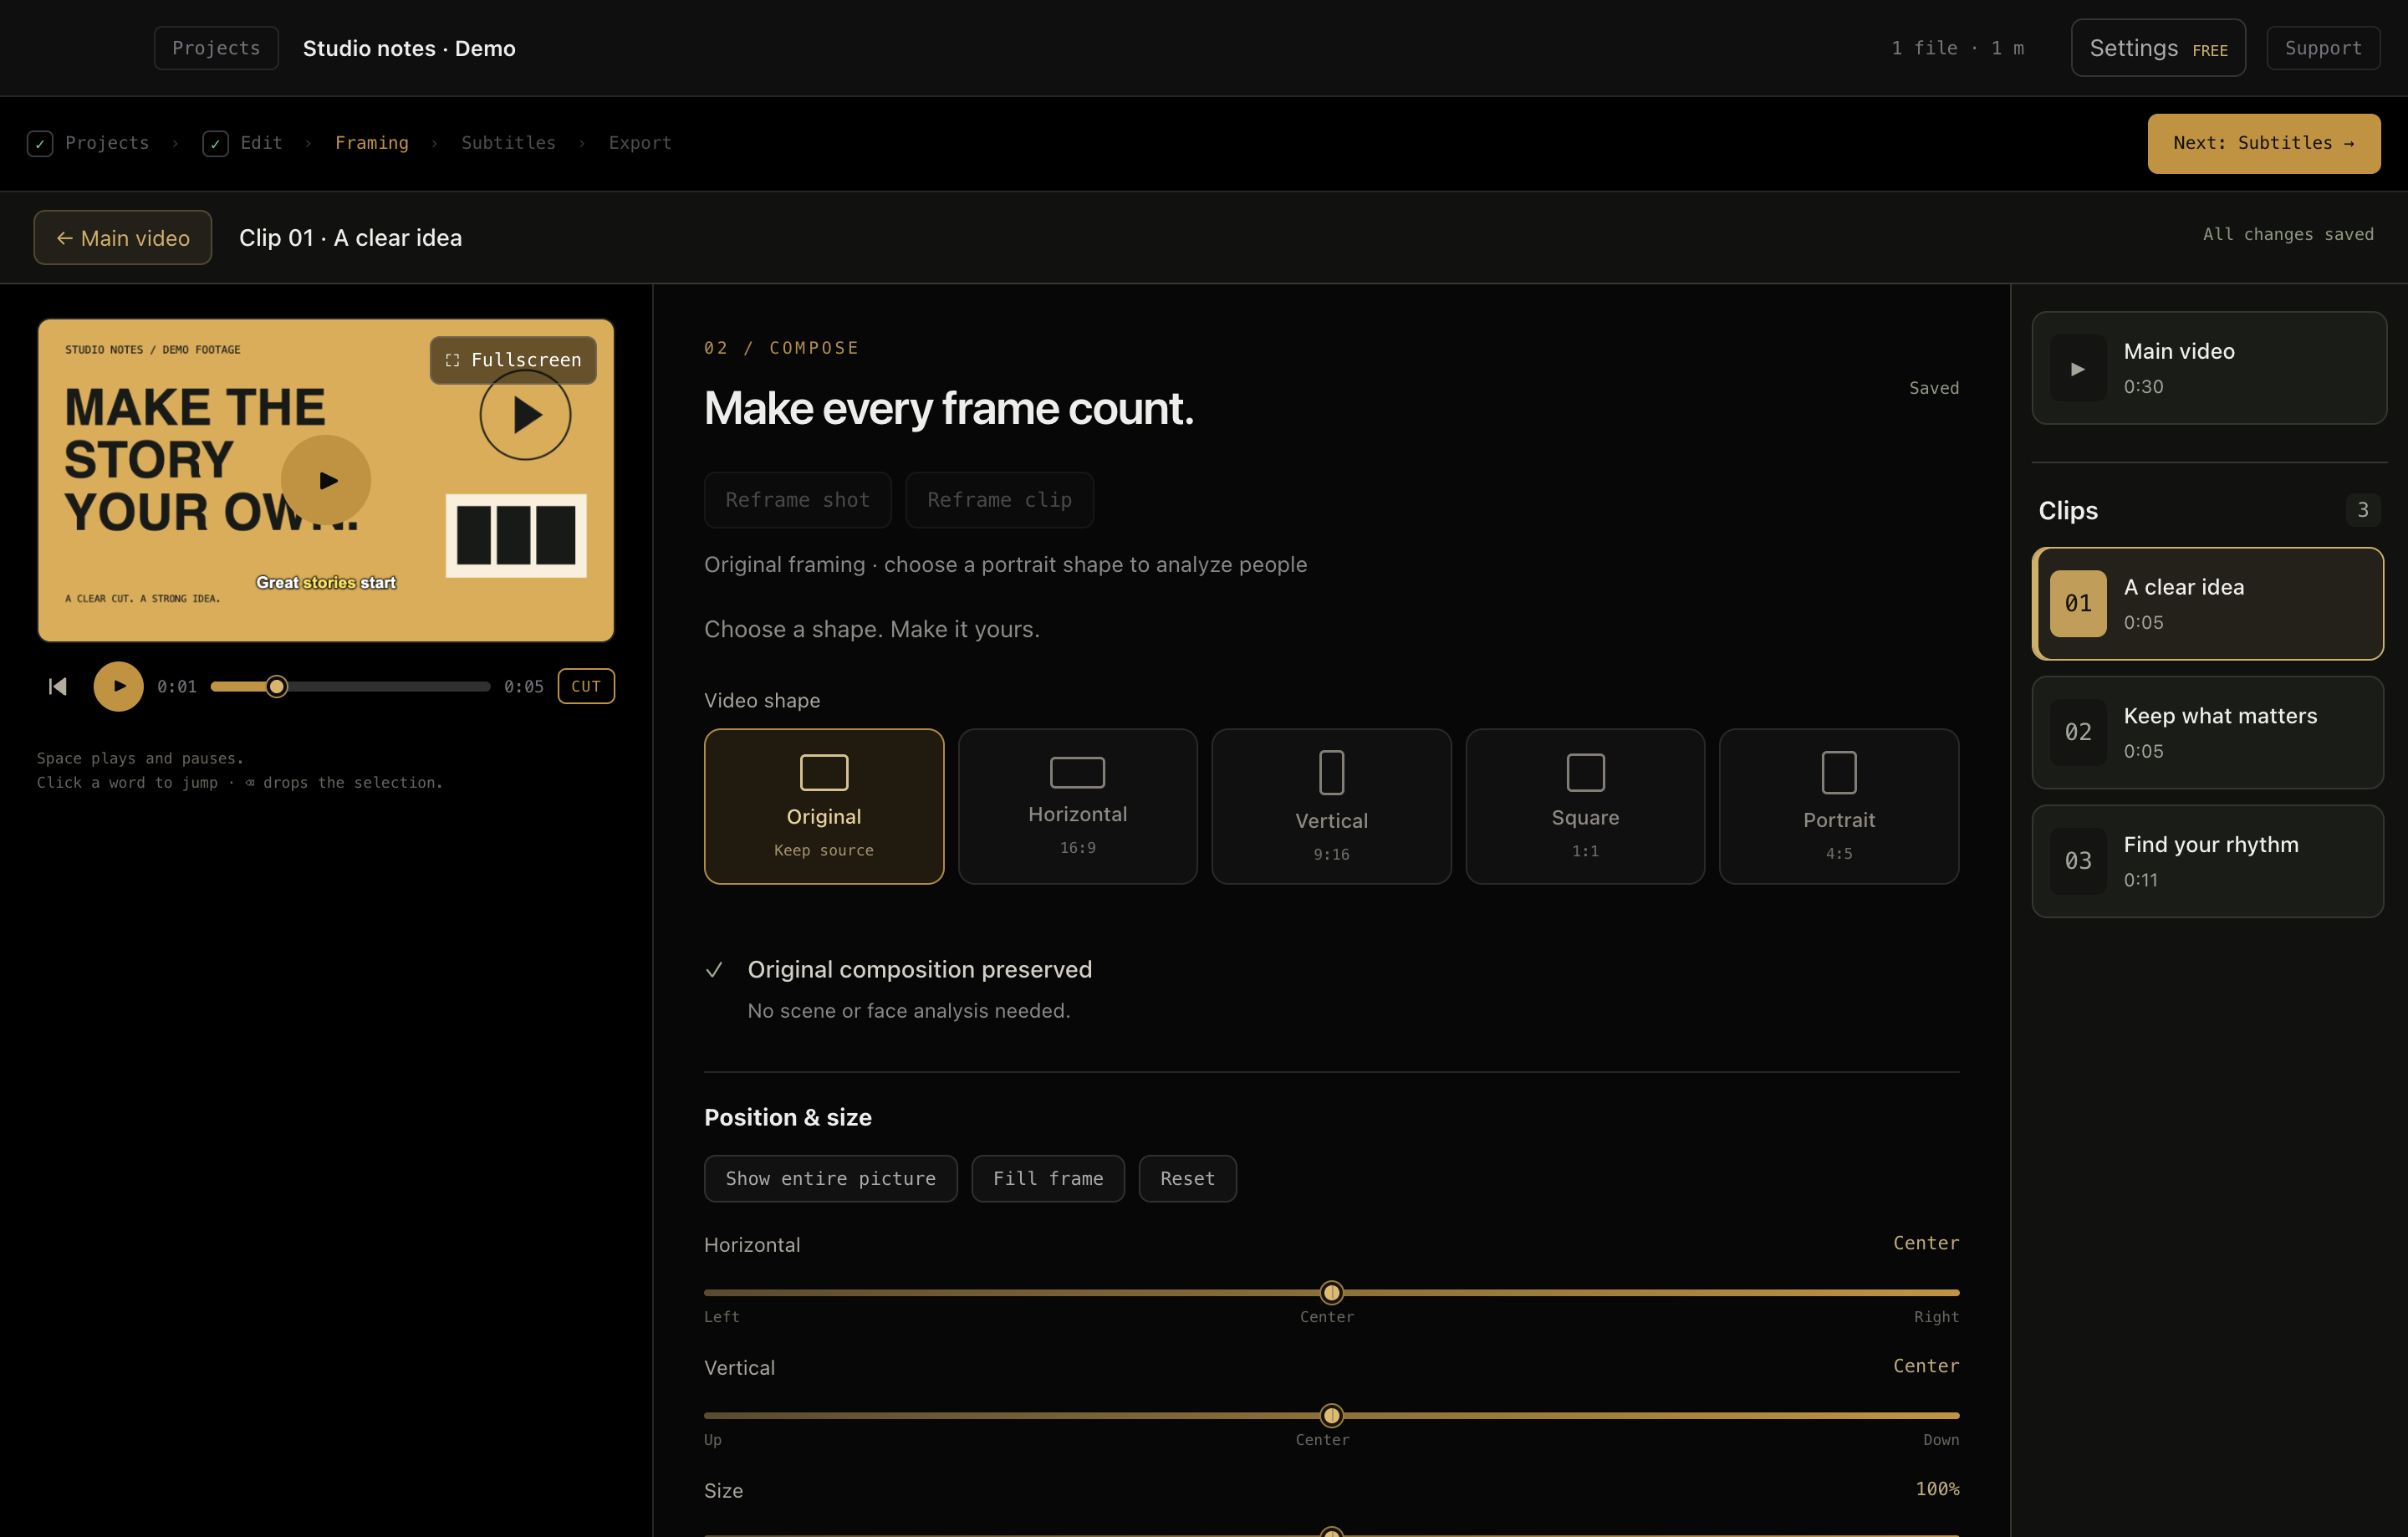2408x1537 pixels.
Task: Open the 'Find your rhythm' clip
Action: pos(2208,861)
